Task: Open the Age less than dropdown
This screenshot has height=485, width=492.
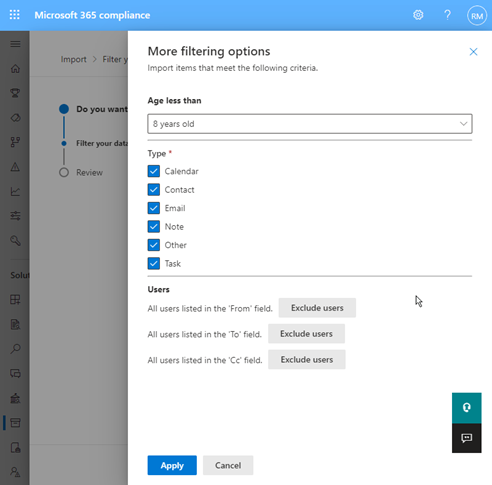Action: 310,124
